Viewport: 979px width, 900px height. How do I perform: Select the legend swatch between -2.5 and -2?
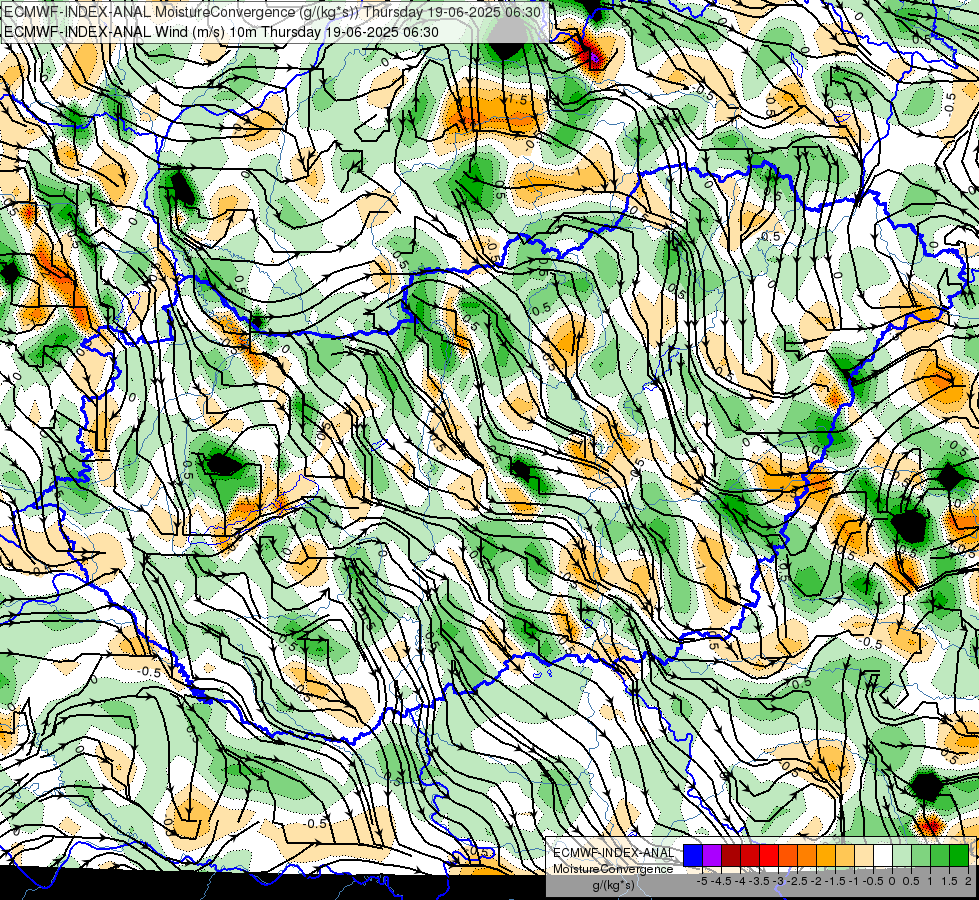pos(807,856)
